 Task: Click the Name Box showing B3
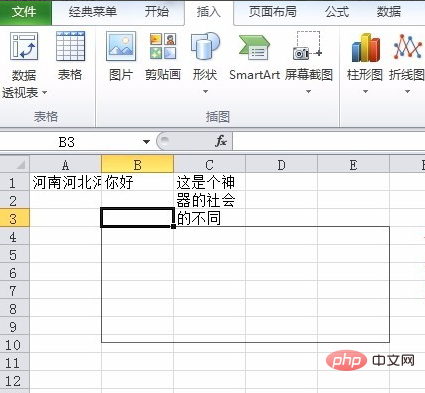tap(67, 142)
